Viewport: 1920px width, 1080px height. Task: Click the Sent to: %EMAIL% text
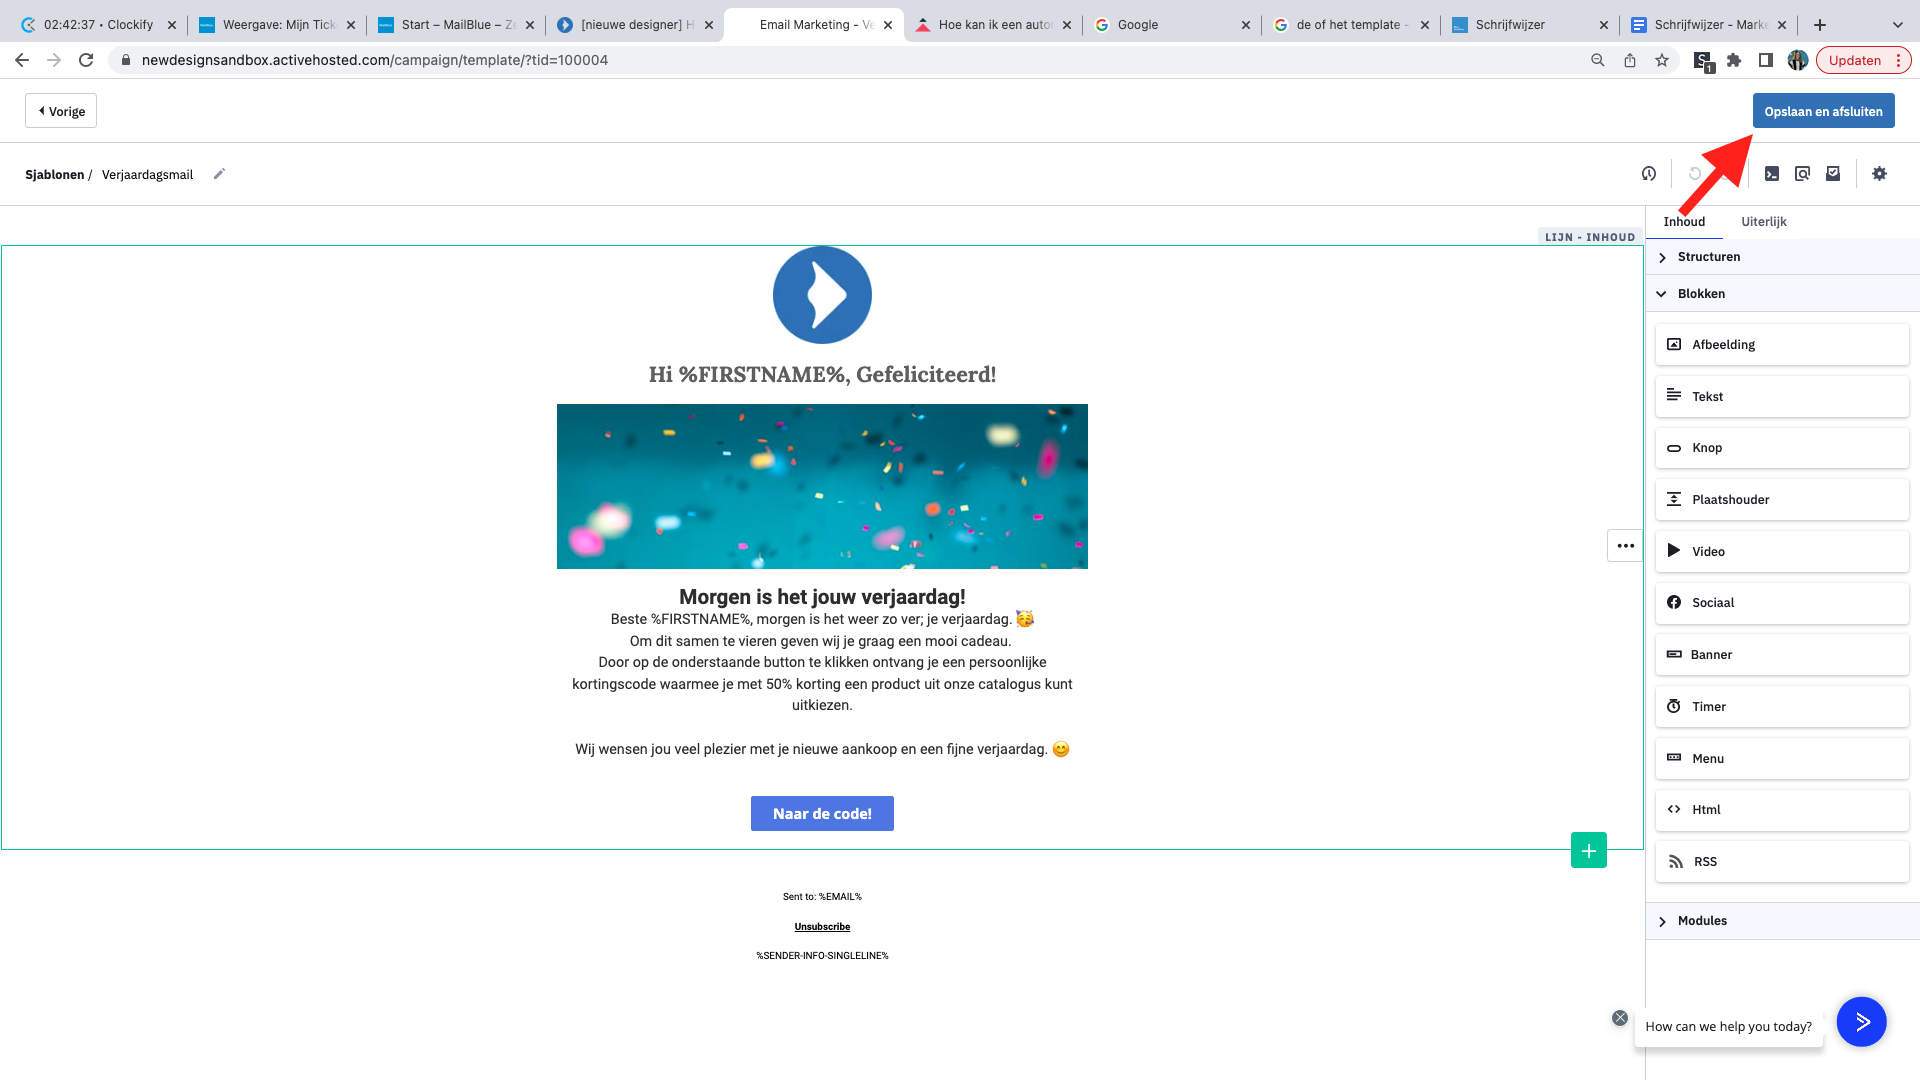822,897
